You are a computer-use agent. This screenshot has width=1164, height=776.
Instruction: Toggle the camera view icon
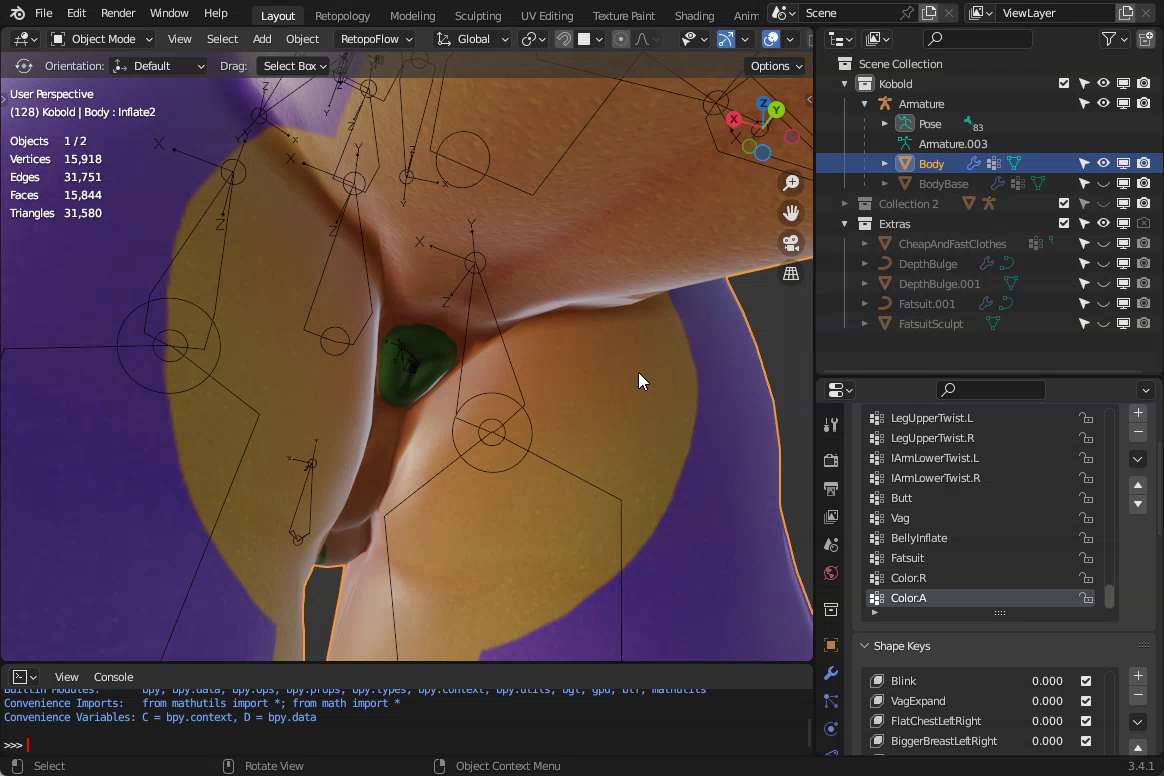pos(791,244)
